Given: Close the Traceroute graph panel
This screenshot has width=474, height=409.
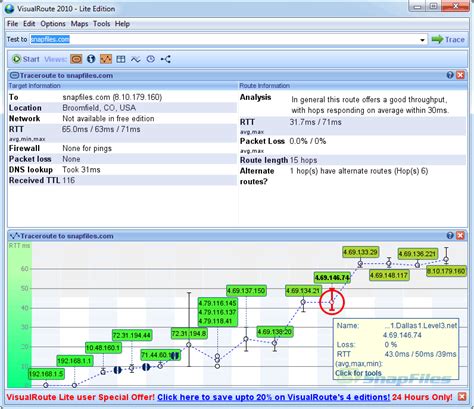Looking at the screenshot, I should pos(460,236).
